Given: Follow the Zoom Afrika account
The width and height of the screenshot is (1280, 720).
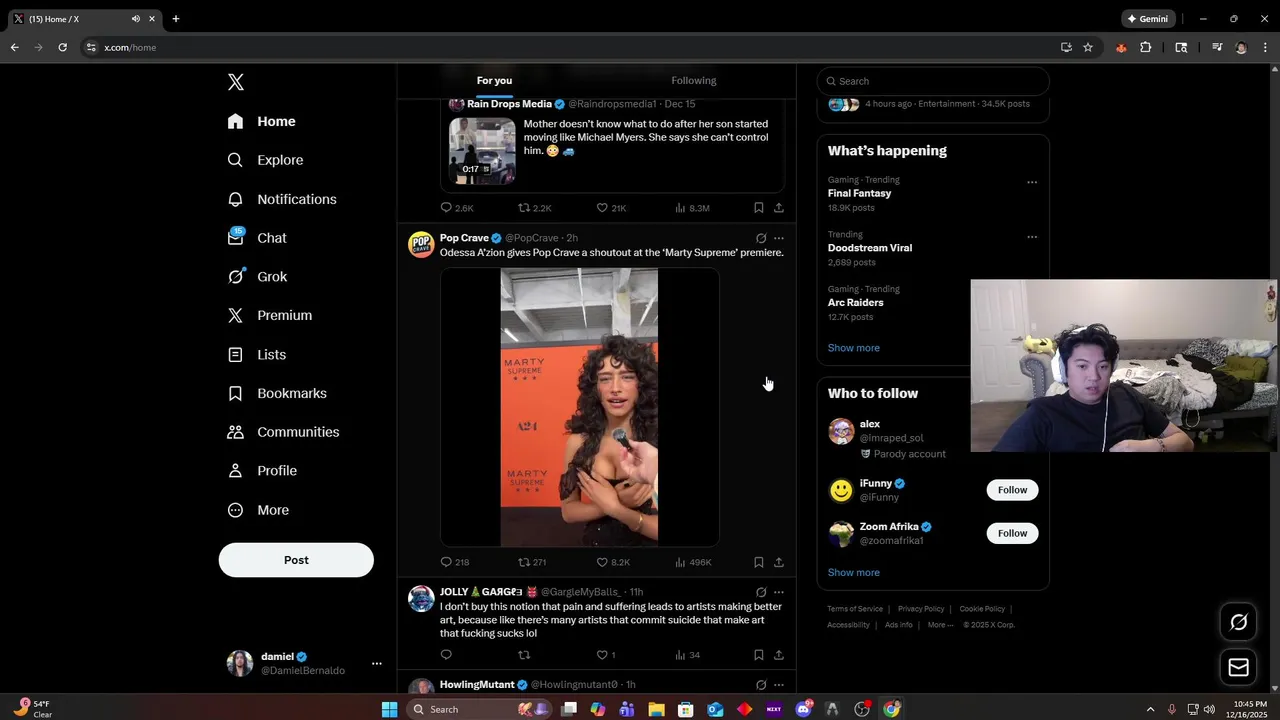Looking at the screenshot, I should click(x=1012, y=533).
